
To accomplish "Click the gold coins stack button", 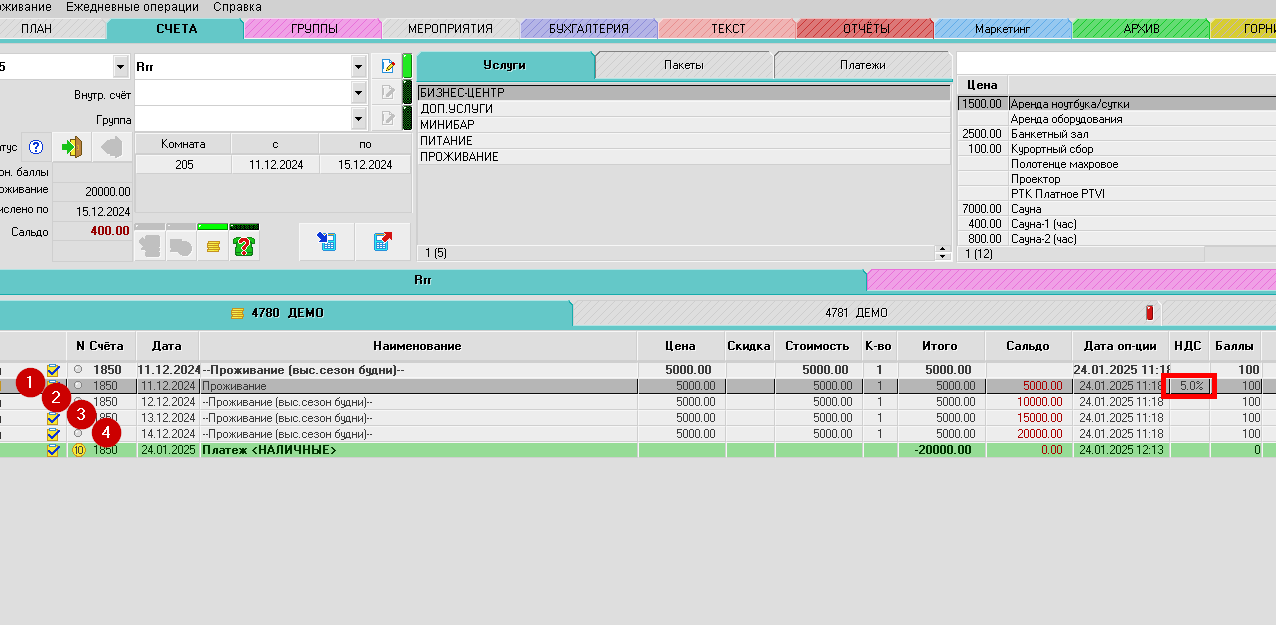I will [x=212, y=245].
